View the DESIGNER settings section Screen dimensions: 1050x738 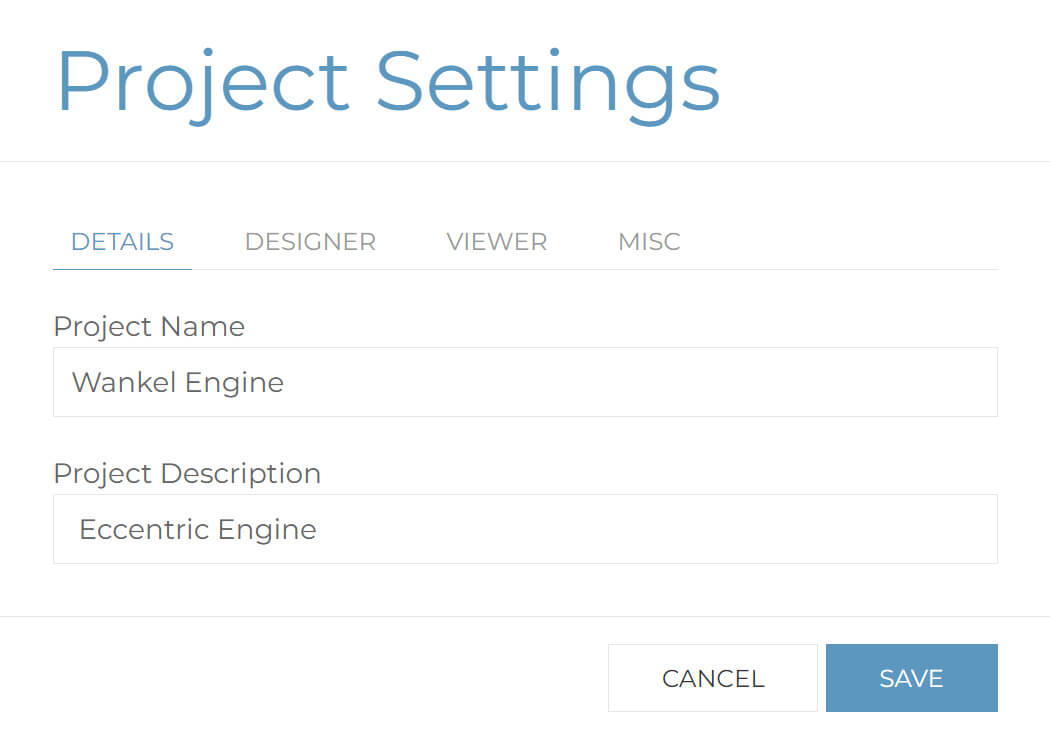[x=310, y=241]
